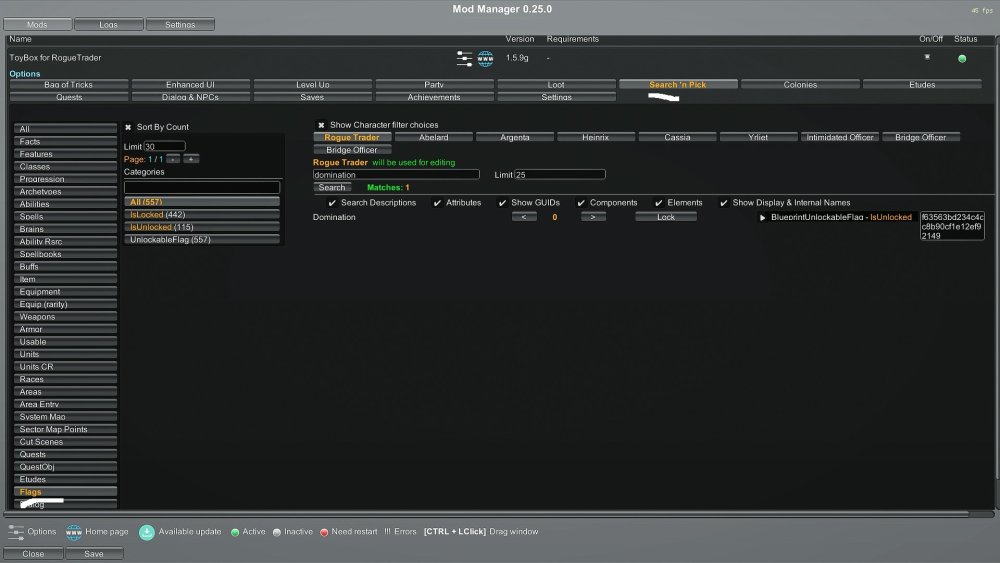Toggle the ToyBox On/Off checkbox
1000x563 pixels.
point(926,58)
